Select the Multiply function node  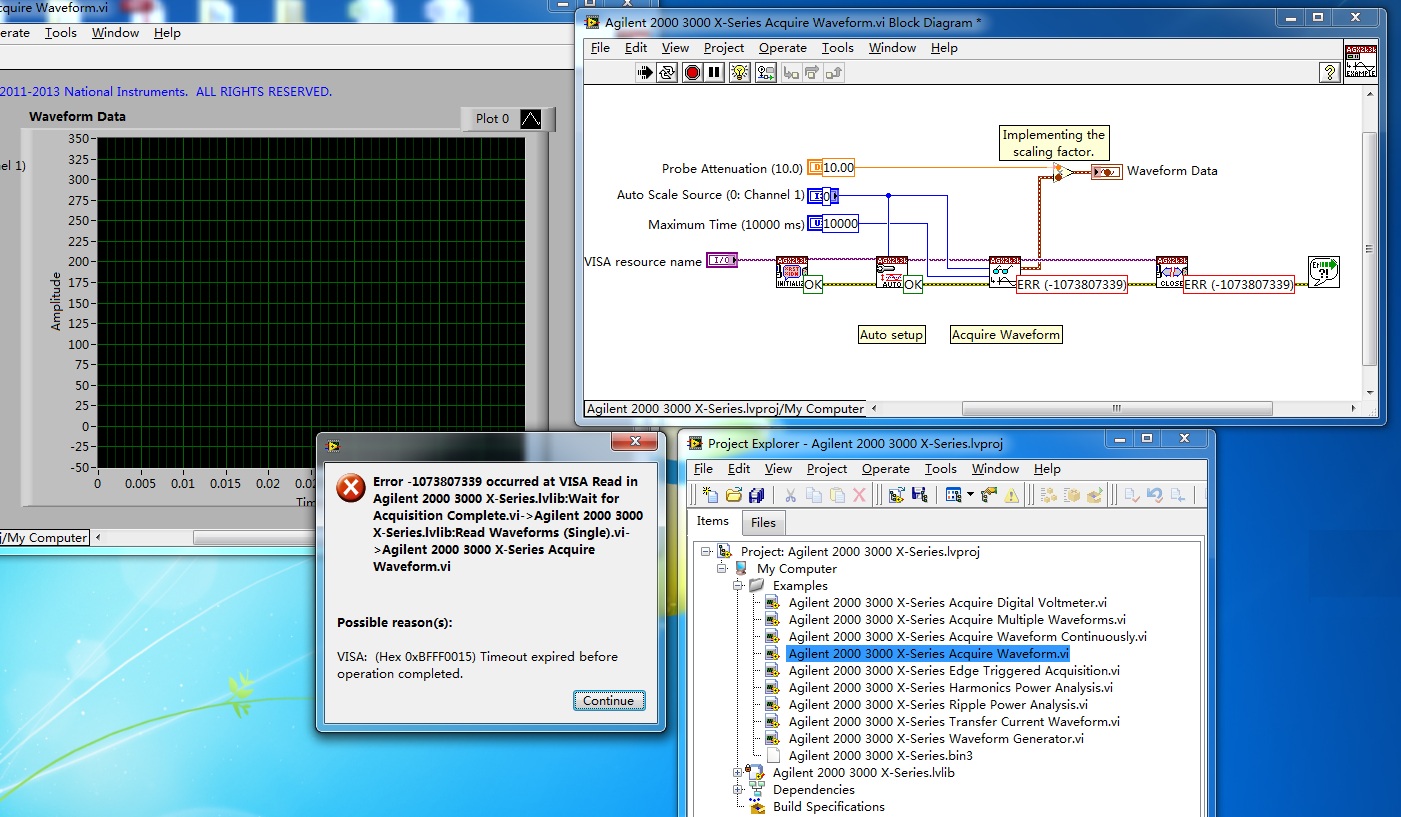pos(1064,172)
